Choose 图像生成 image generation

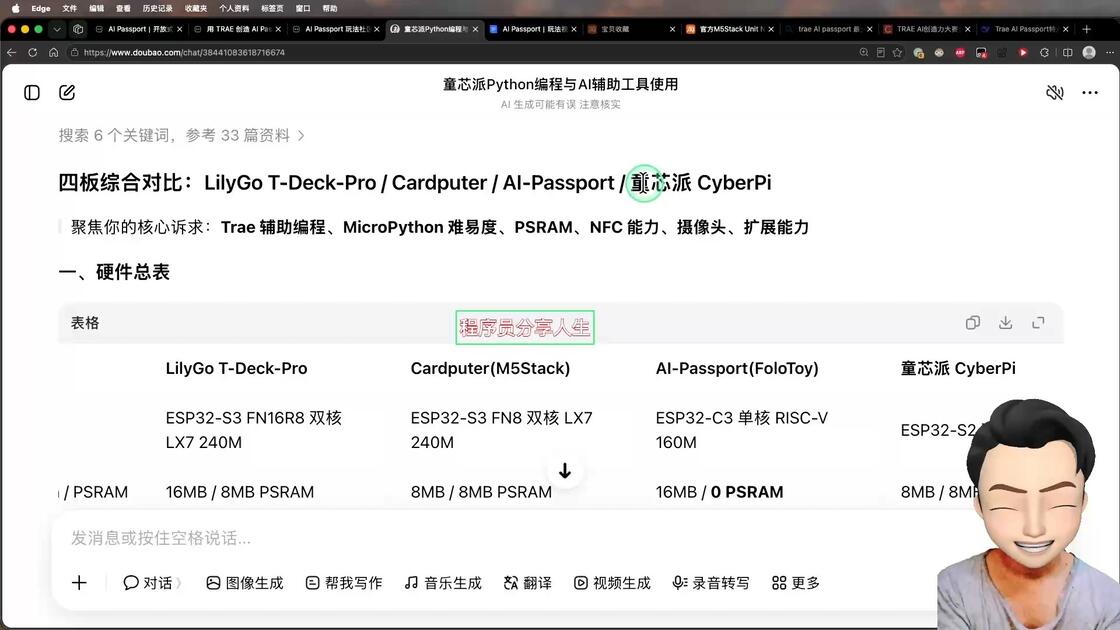point(244,583)
